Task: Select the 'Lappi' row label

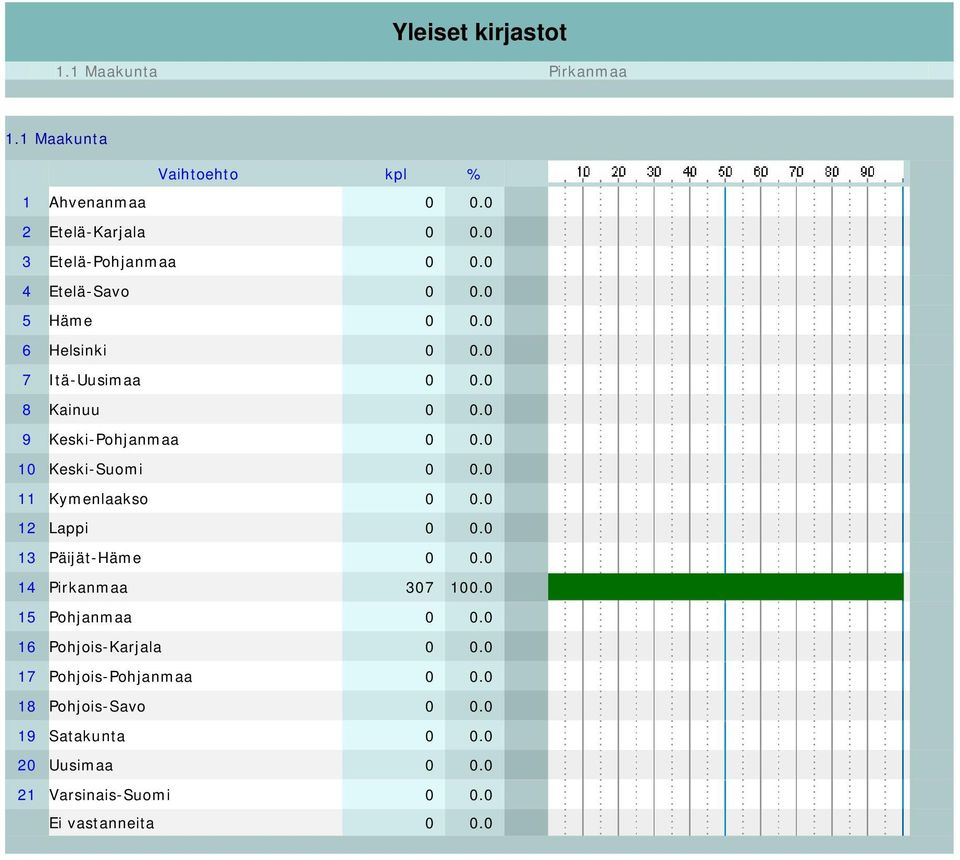Action: [x=69, y=528]
